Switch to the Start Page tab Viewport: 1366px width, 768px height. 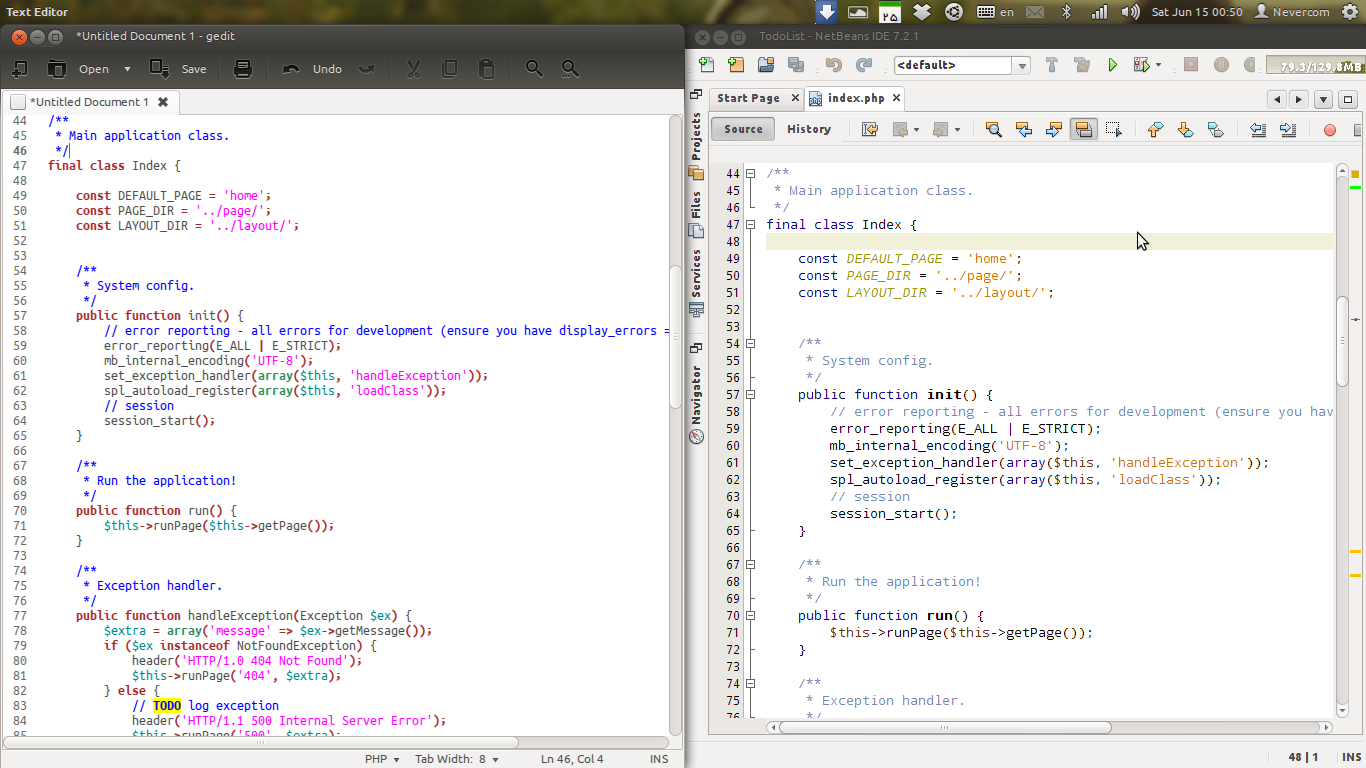(748, 98)
